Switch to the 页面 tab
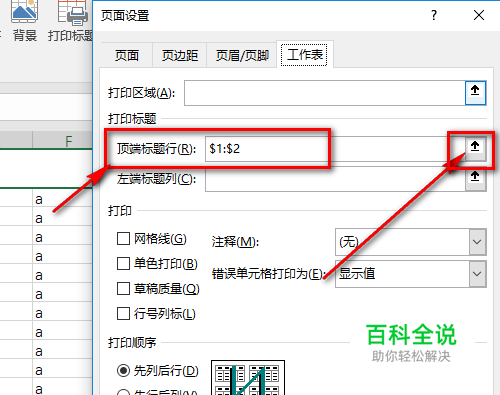500x395 pixels. tap(127, 55)
